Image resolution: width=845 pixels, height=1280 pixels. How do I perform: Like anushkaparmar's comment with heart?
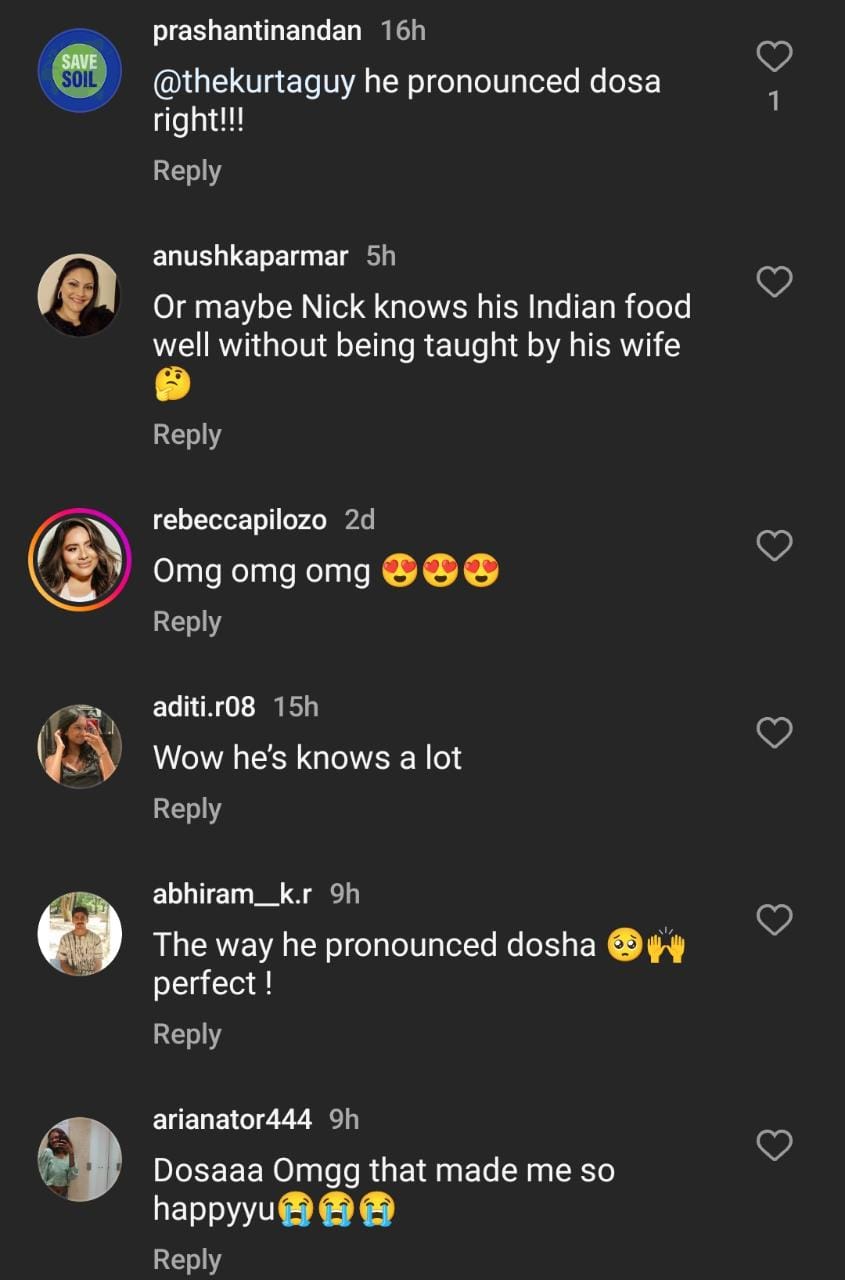point(774,283)
